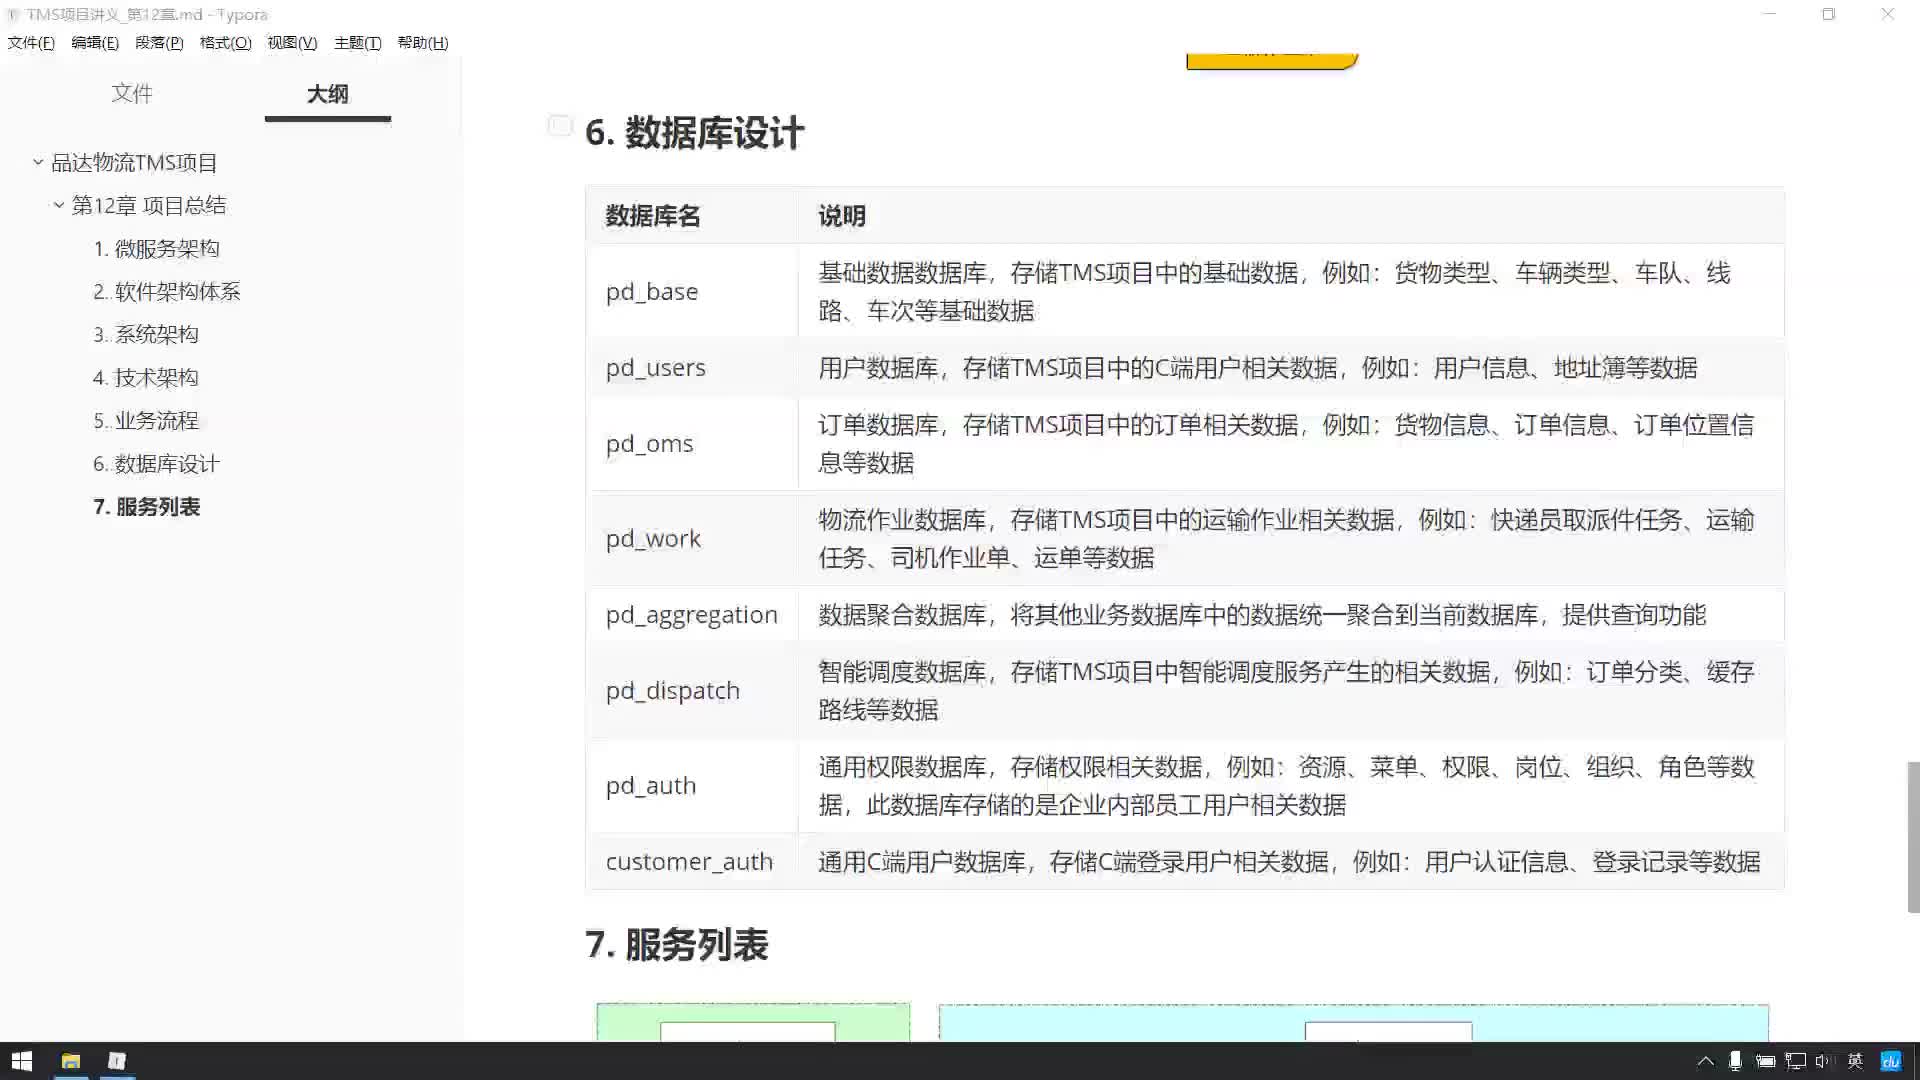Collapse the 品达物流TMS项目 outline node
This screenshot has height=1080, width=1920.
(38, 162)
